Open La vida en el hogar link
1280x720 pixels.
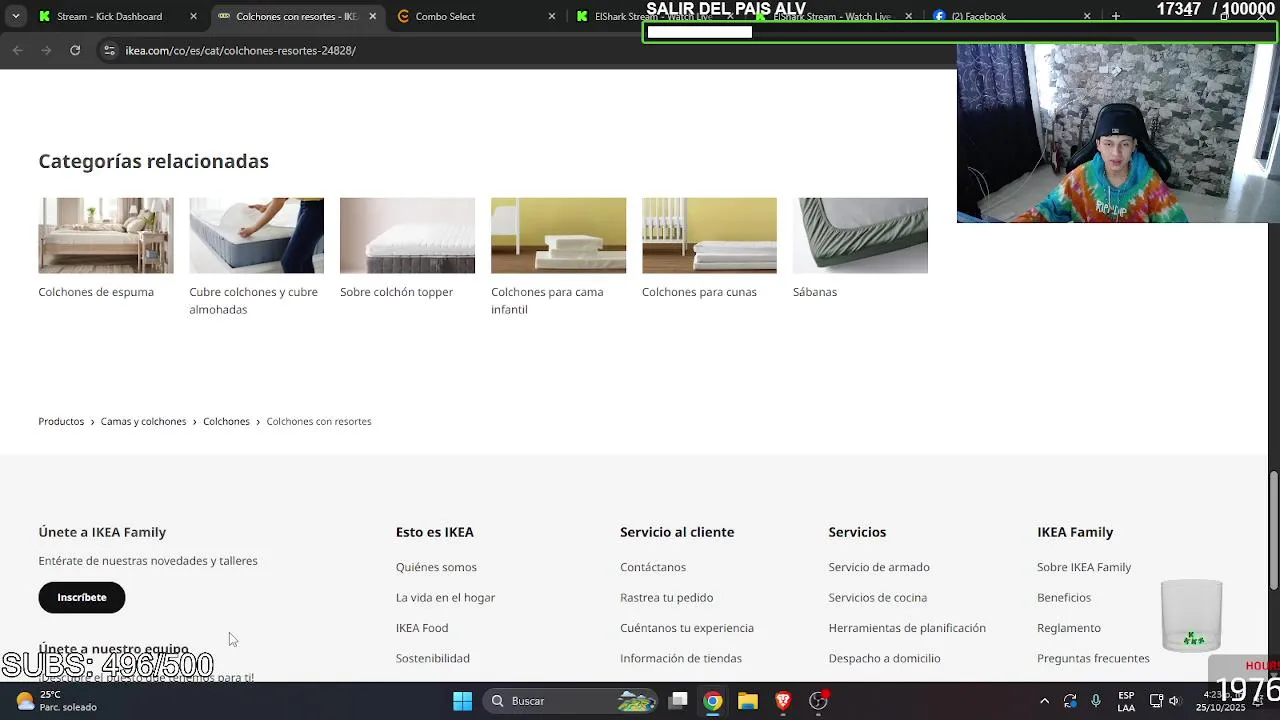point(445,597)
